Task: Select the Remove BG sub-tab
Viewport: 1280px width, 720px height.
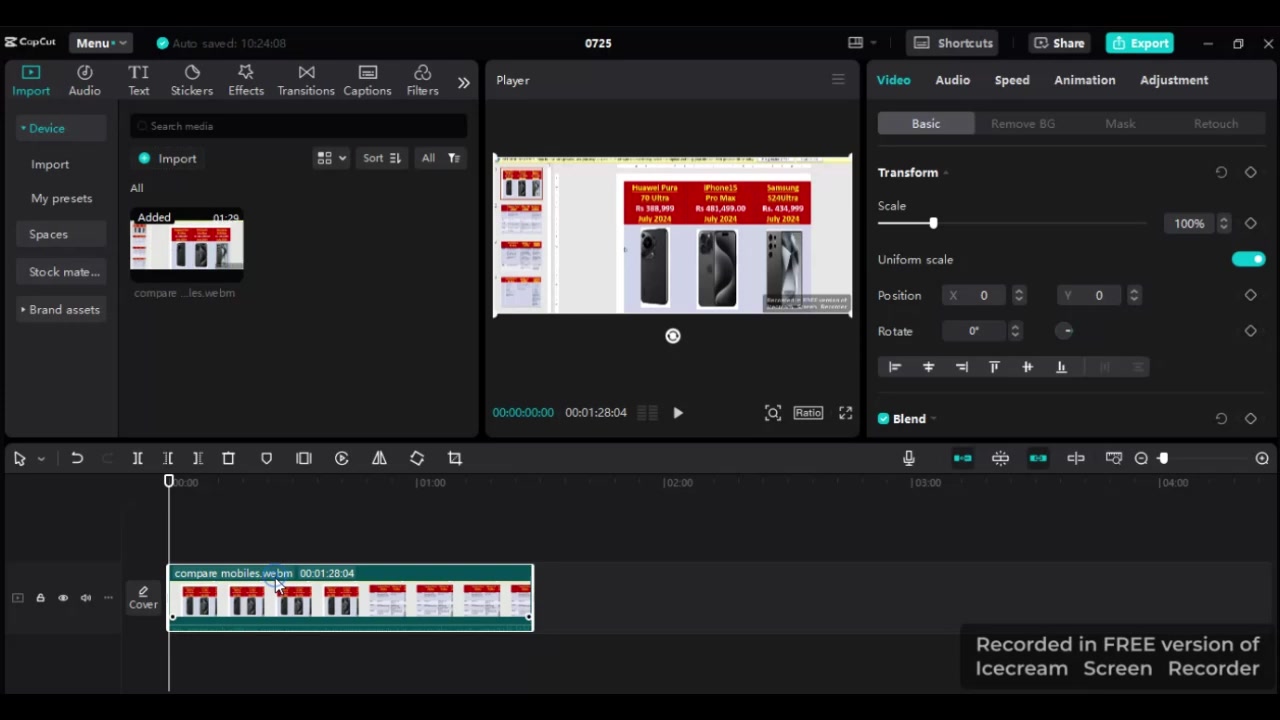Action: (x=1023, y=123)
